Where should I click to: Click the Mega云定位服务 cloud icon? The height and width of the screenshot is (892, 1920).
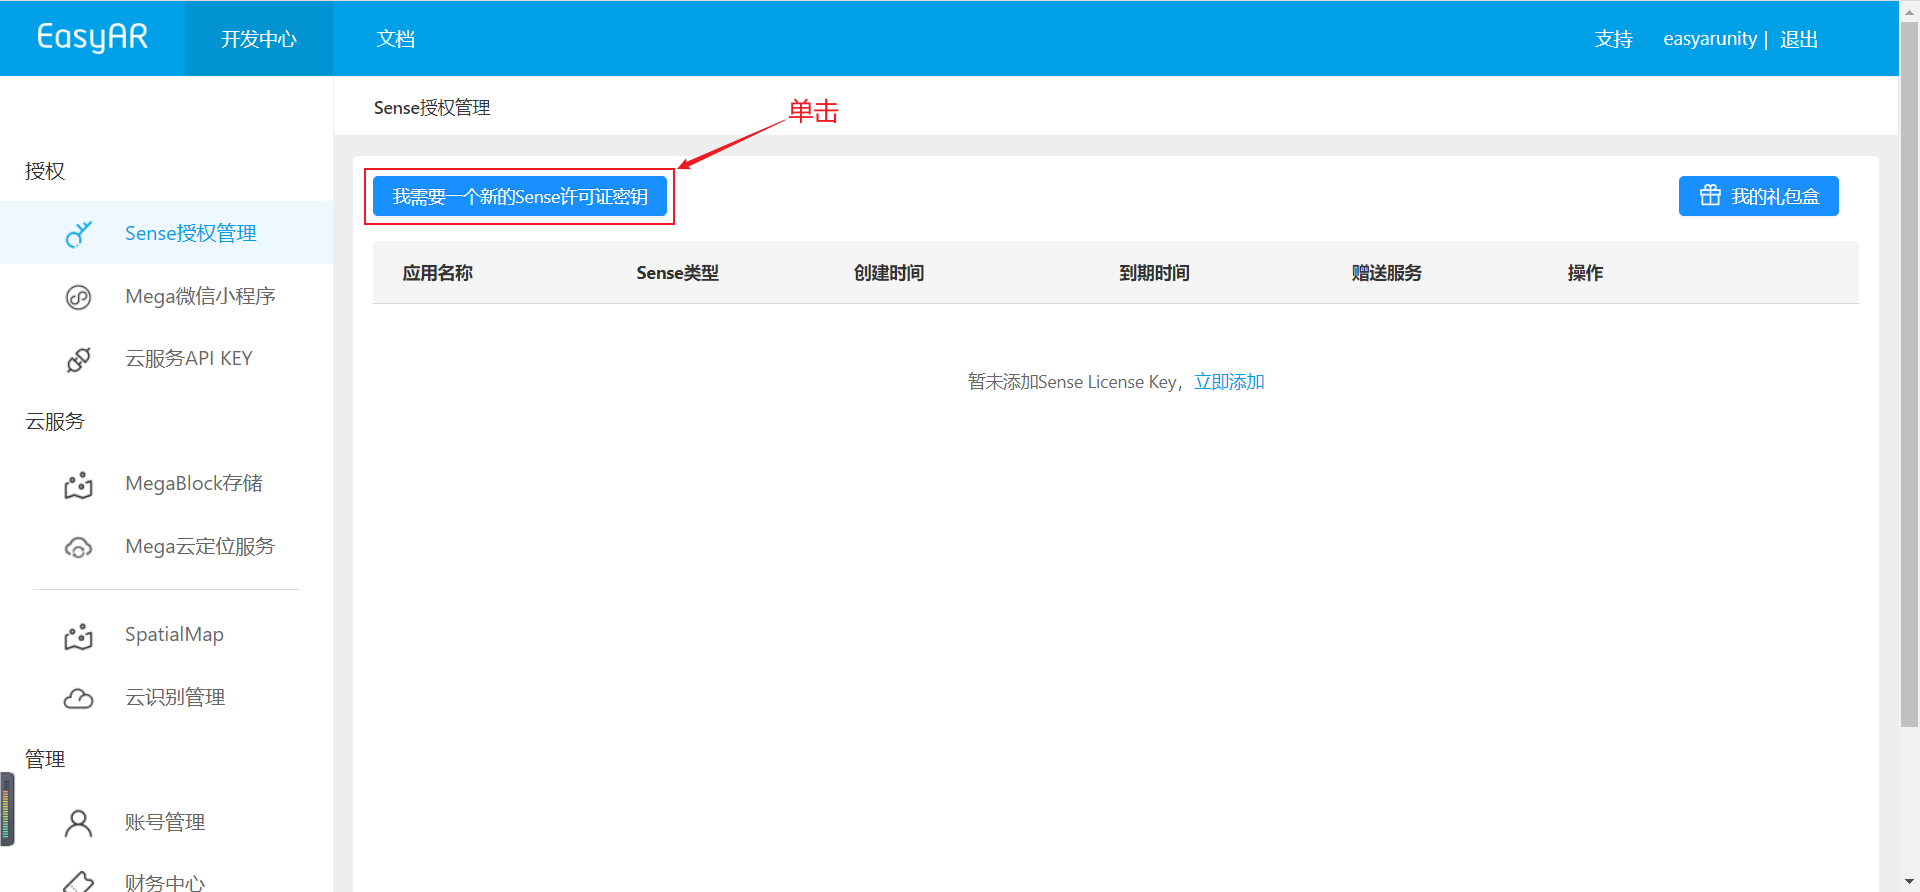[78, 548]
